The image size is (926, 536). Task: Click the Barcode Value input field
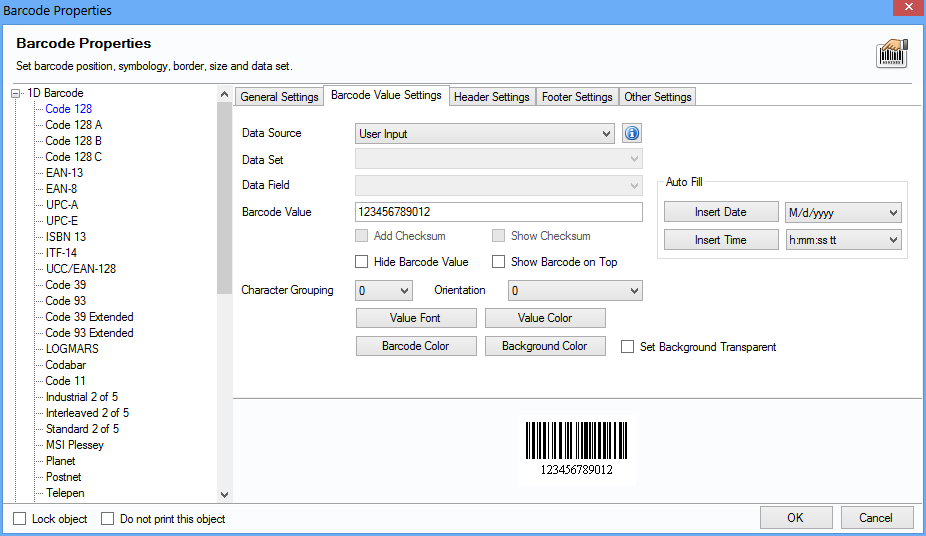coord(498,212)
